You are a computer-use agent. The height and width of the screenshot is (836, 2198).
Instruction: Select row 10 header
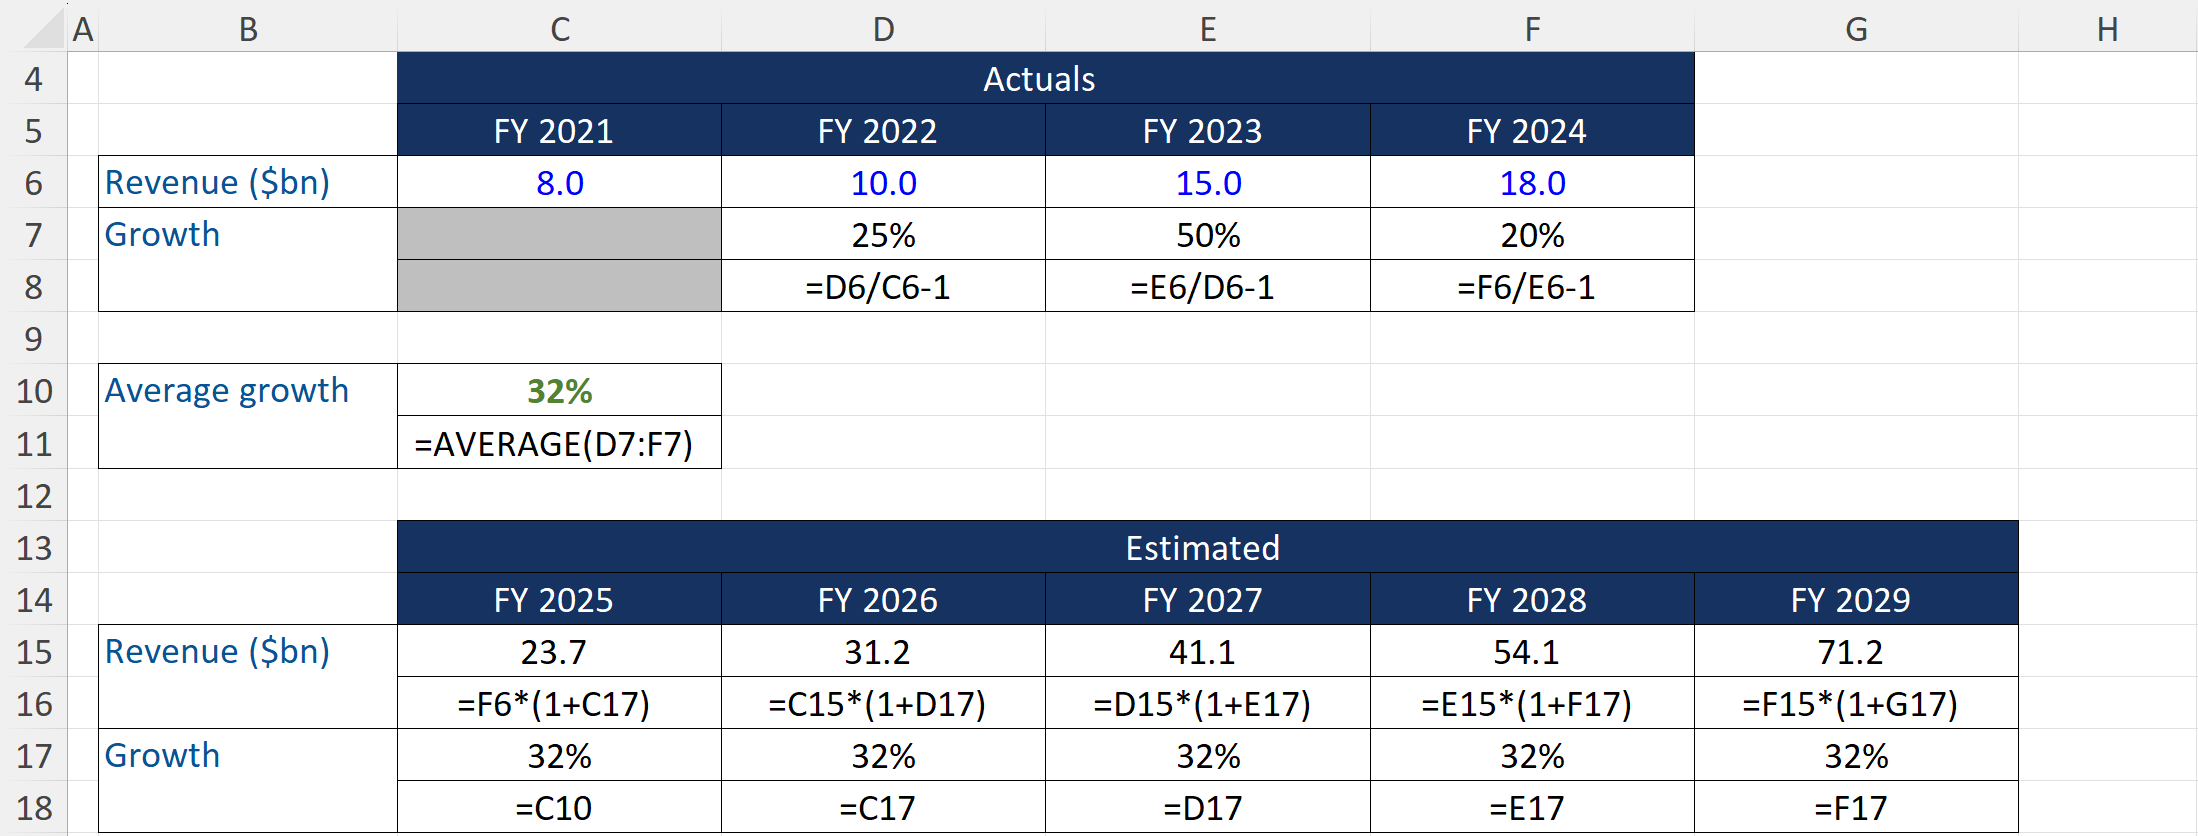pos(34,390)
